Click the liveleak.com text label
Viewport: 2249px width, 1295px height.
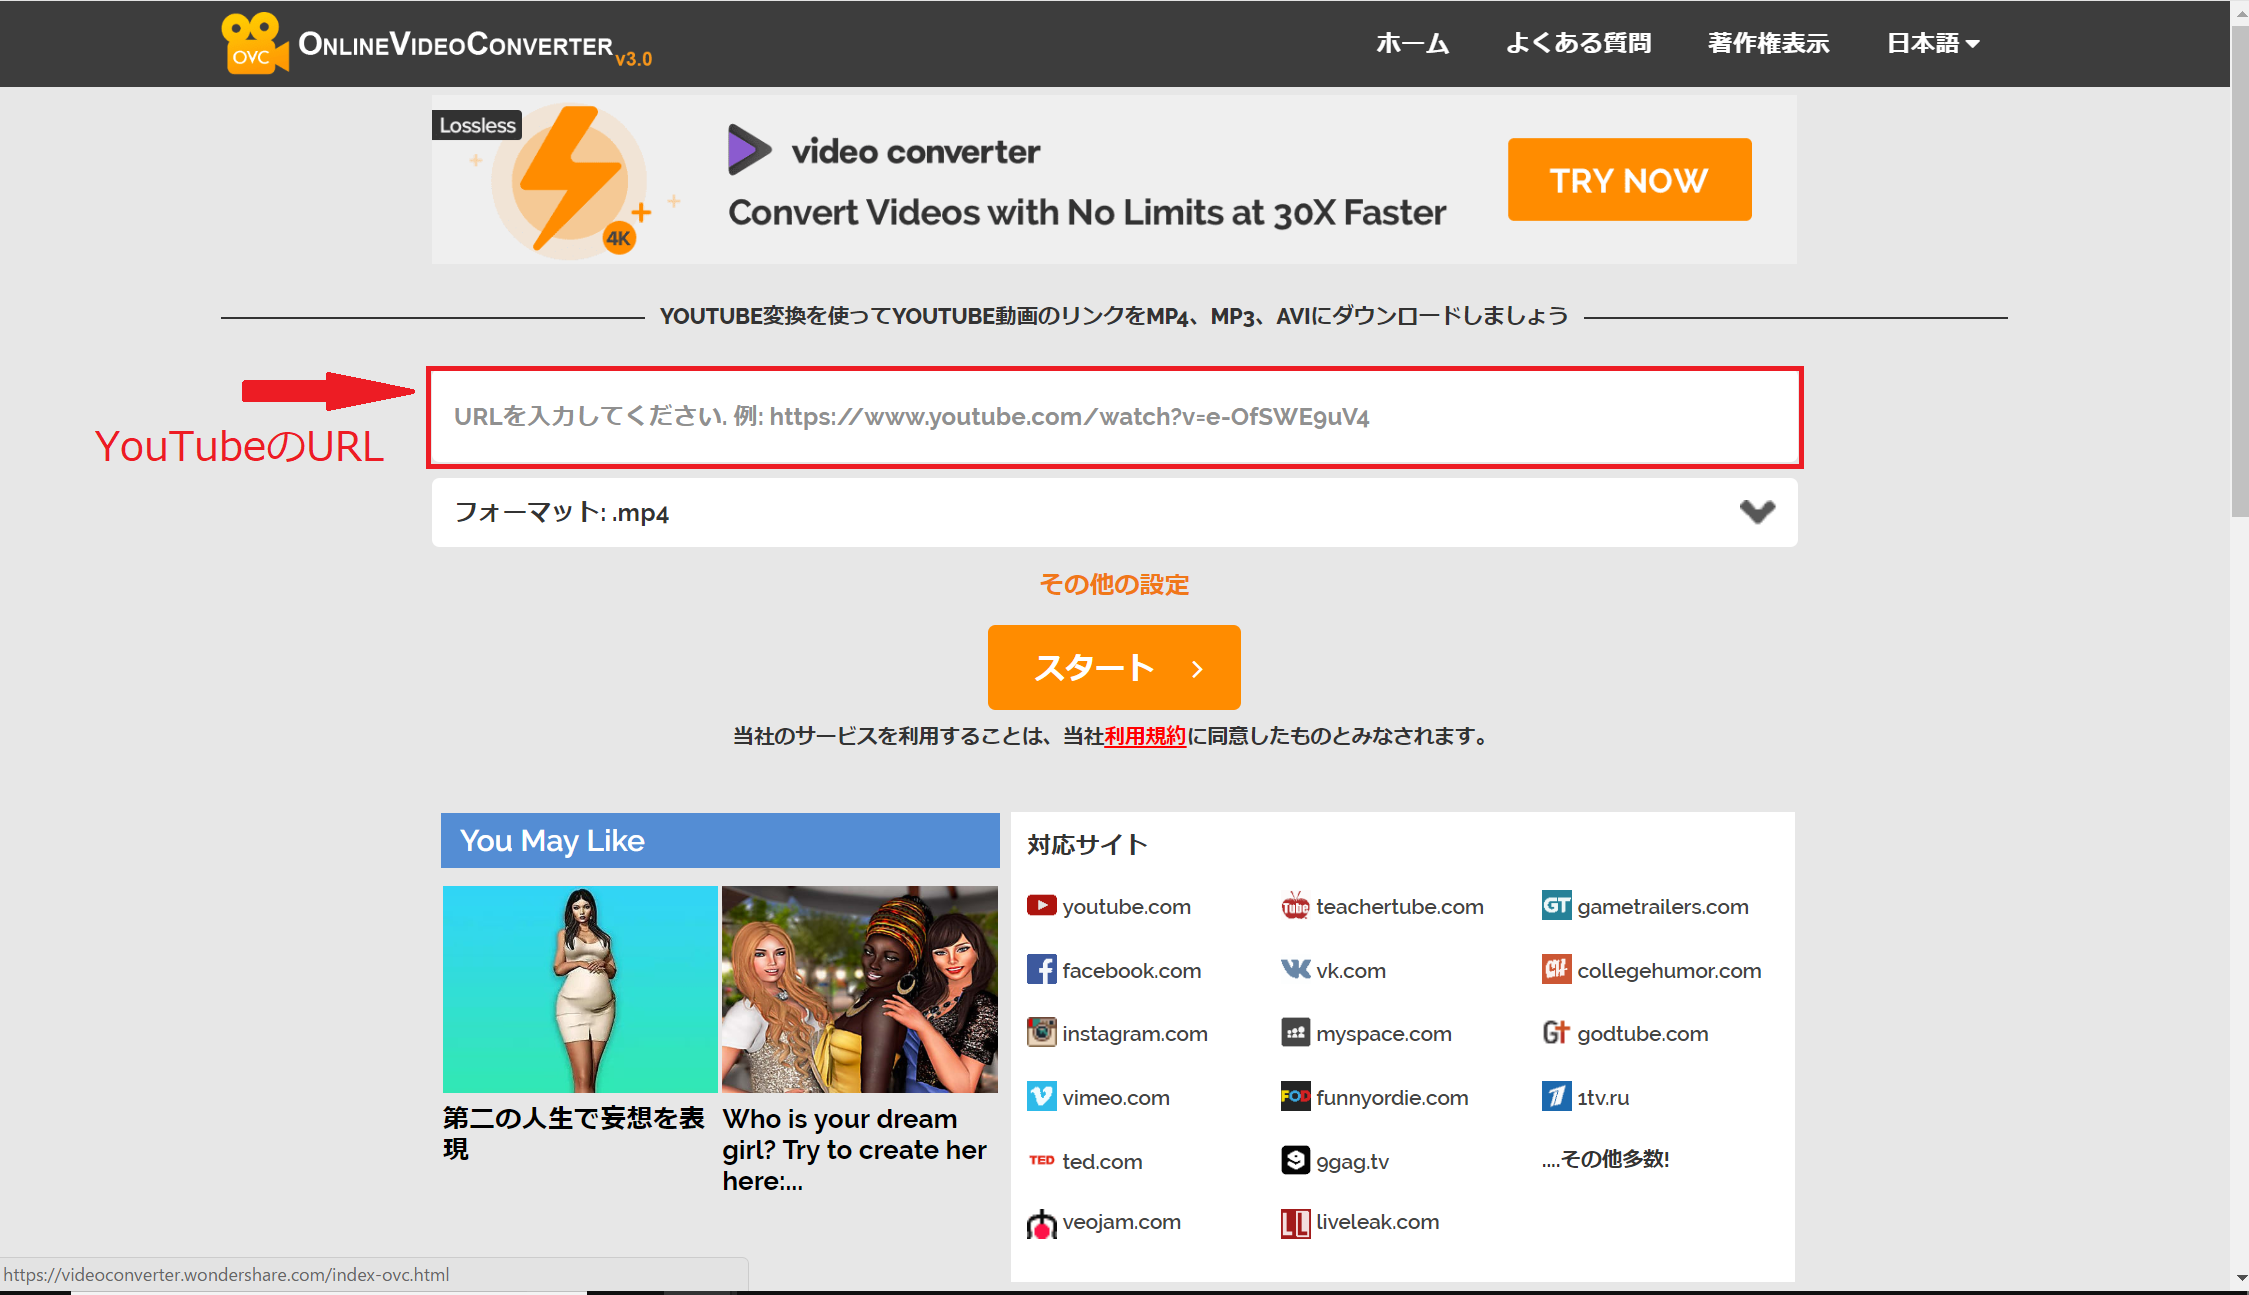click(1377, 1222)
